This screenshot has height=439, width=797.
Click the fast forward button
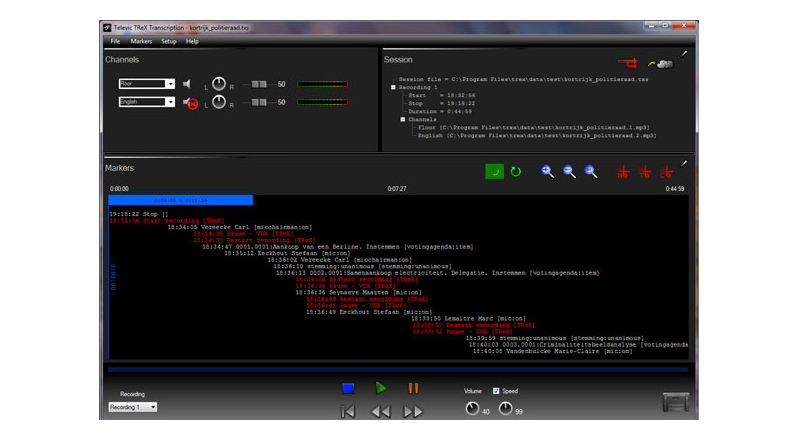[x=412, y=411]
